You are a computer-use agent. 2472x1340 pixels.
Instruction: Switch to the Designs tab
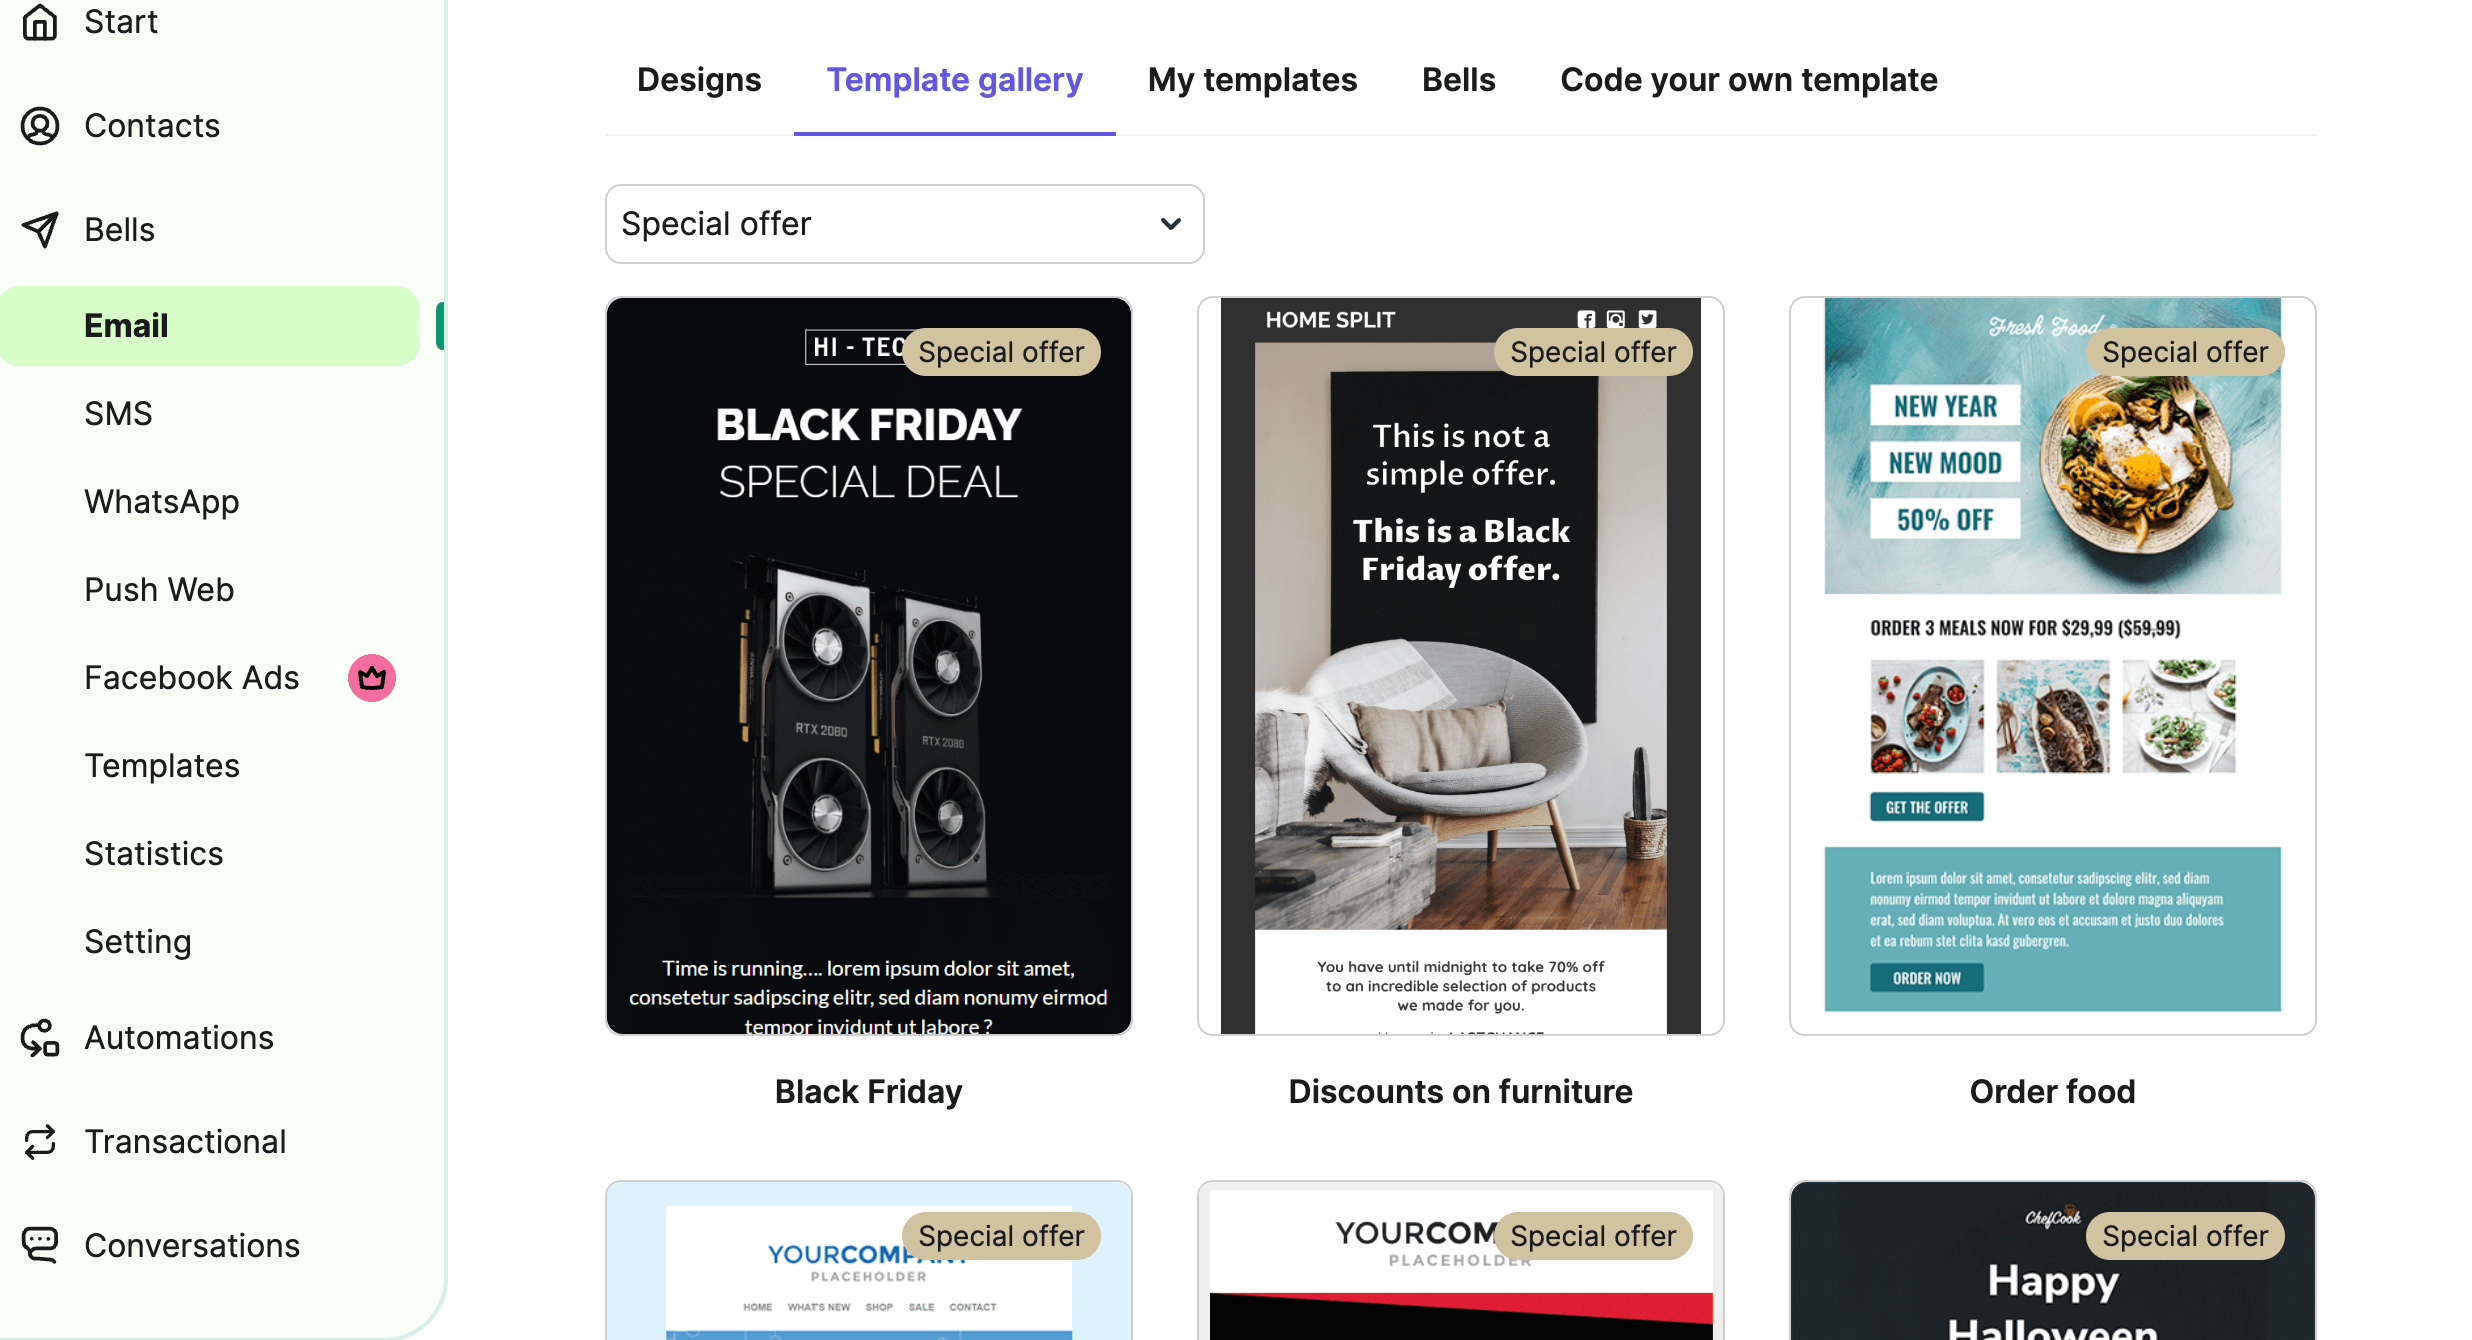699,80
